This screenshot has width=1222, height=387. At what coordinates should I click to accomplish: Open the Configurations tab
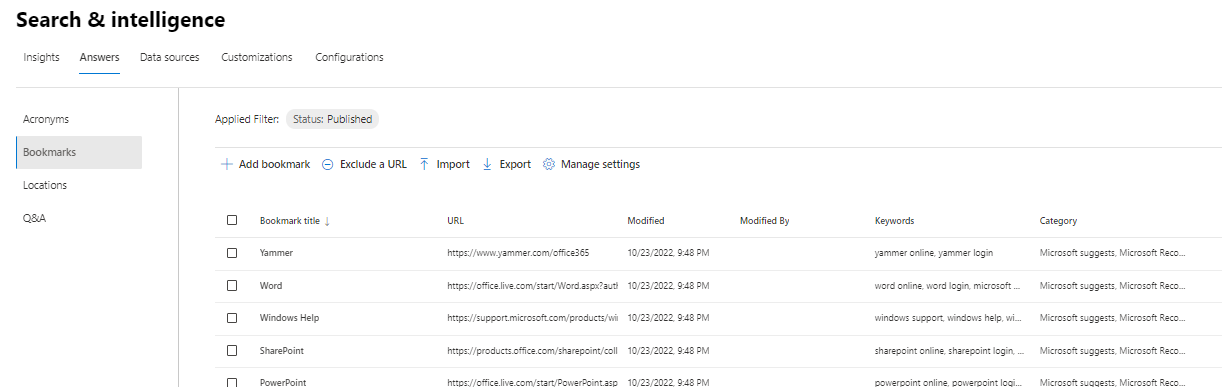point(349,57)
